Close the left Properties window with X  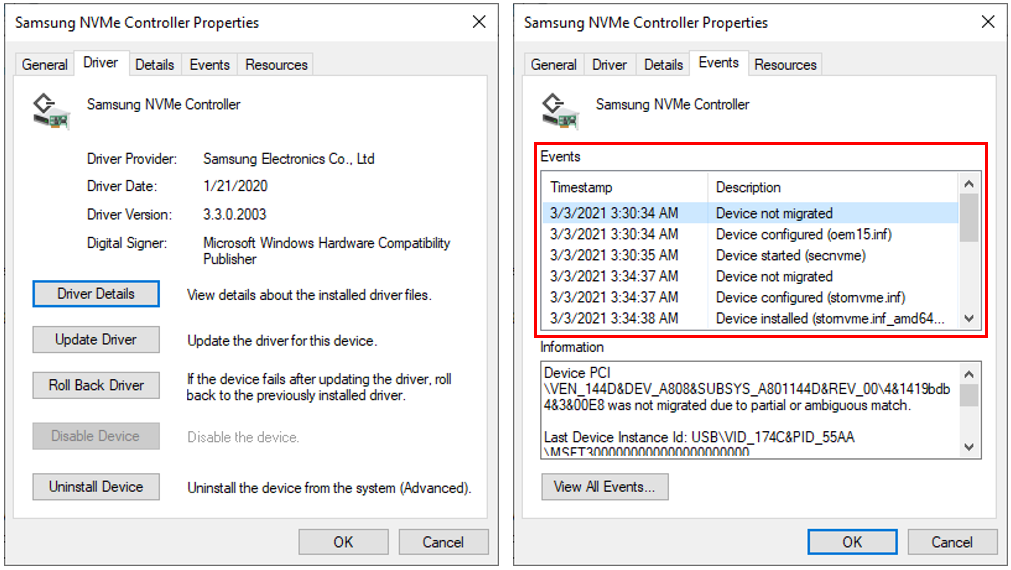[x=479, y=23]
